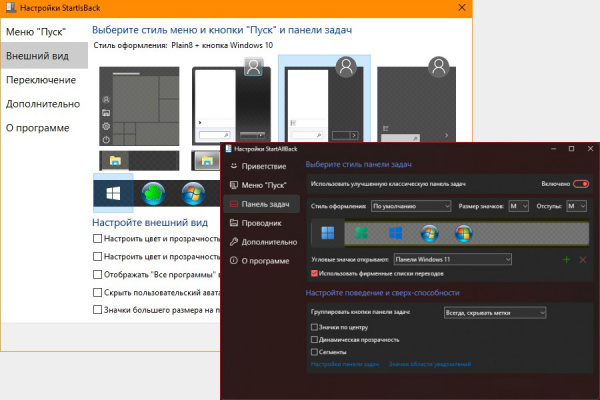This screenshot has height=400, width=600.
Task: Uncheck Использовать фирменные списки переходов
Action: pyautogui.click(x=314, y=273)
